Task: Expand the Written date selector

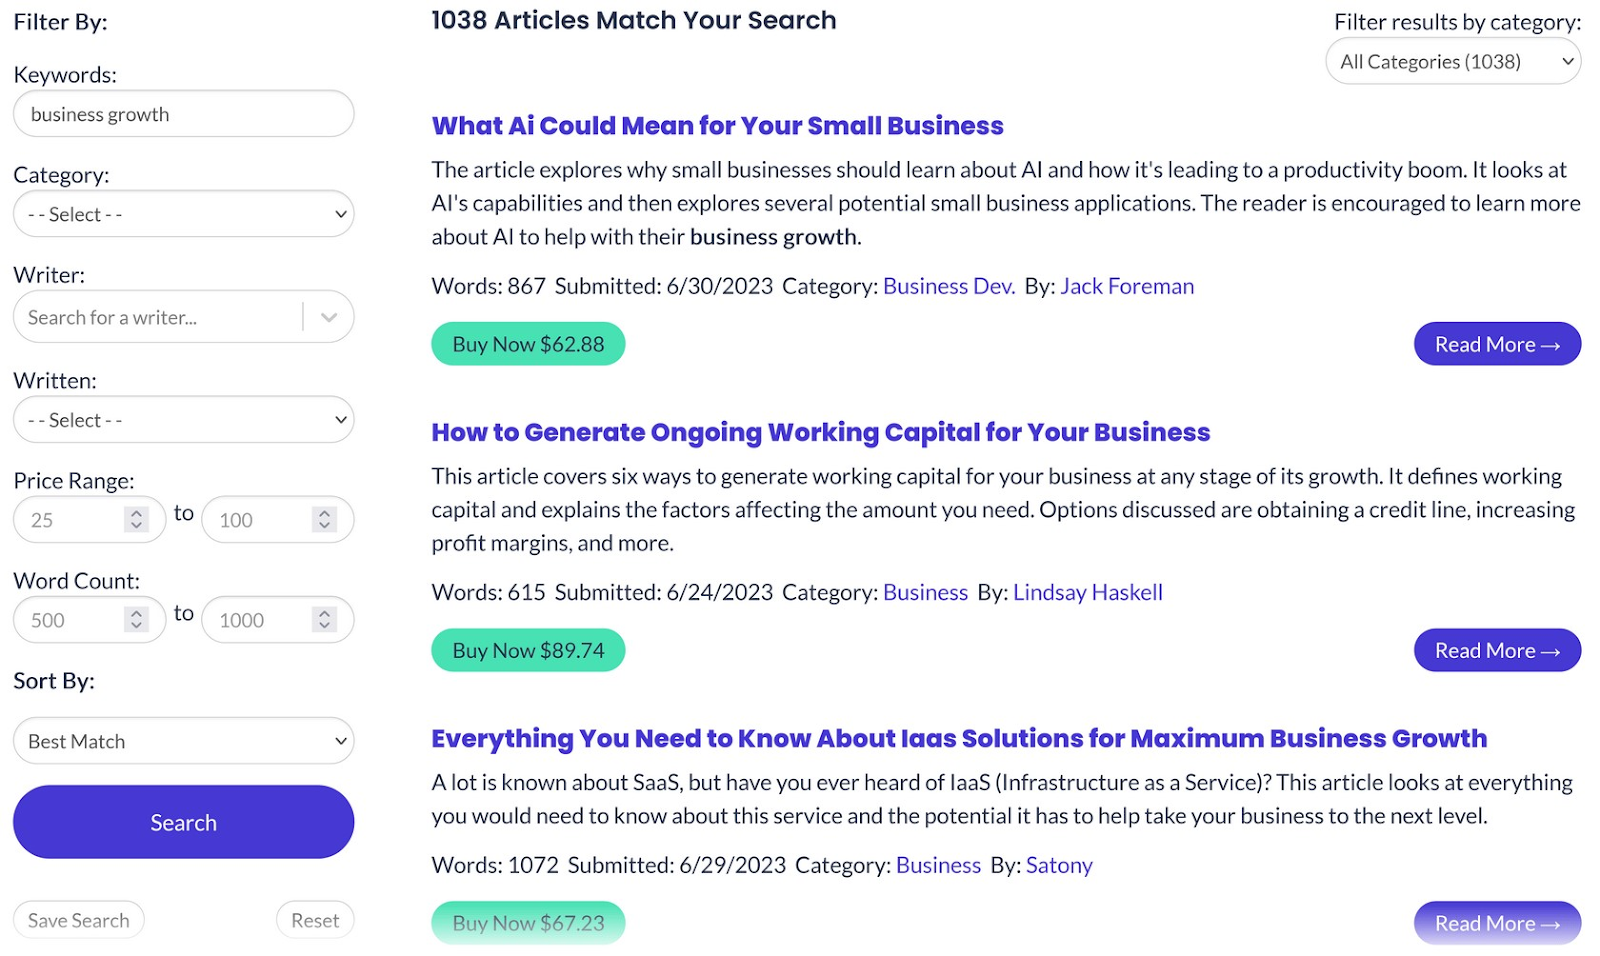Action: point(183,419)
